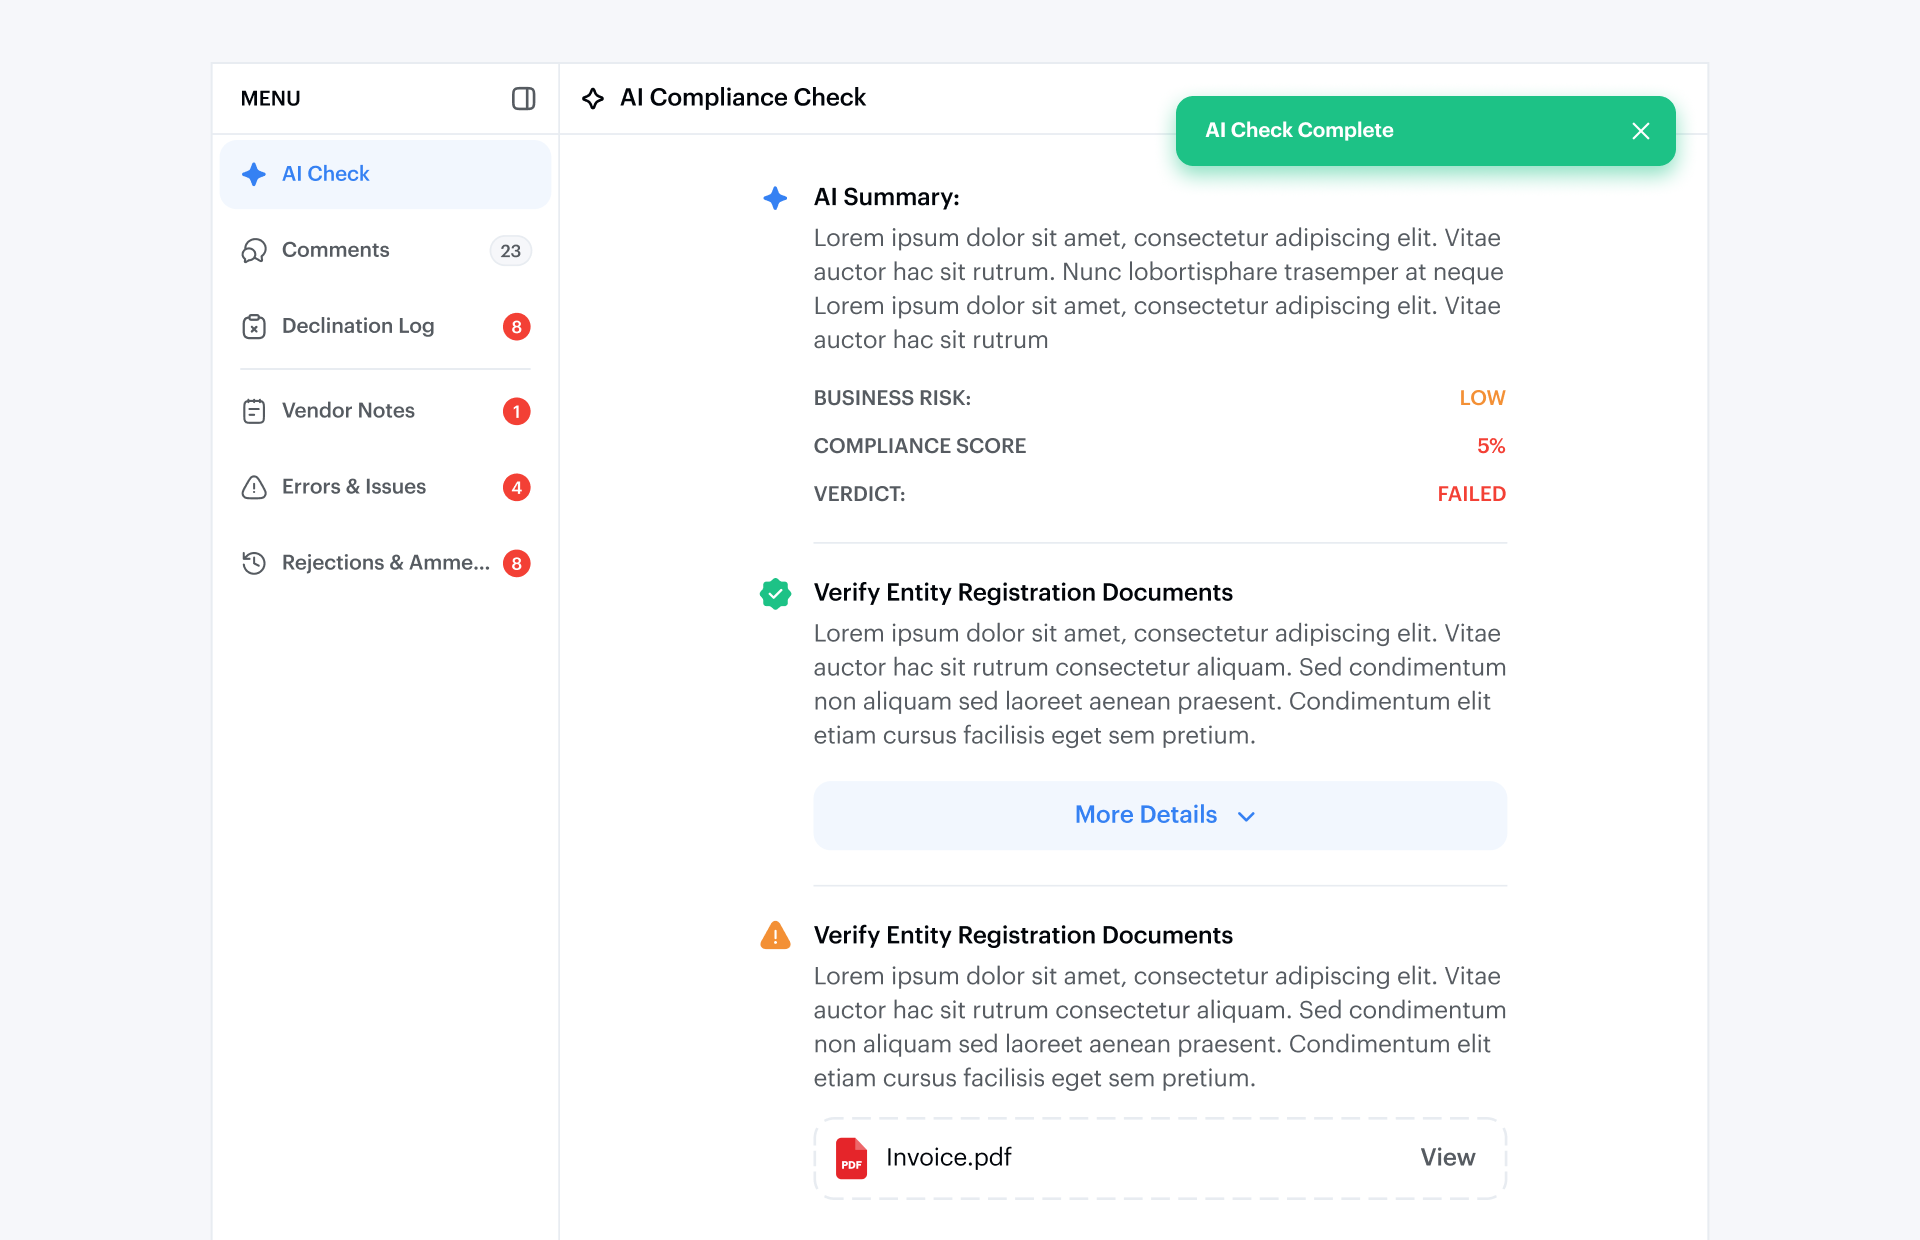
Task: Click the Declination Log clipboard icon
Action: 254,326
